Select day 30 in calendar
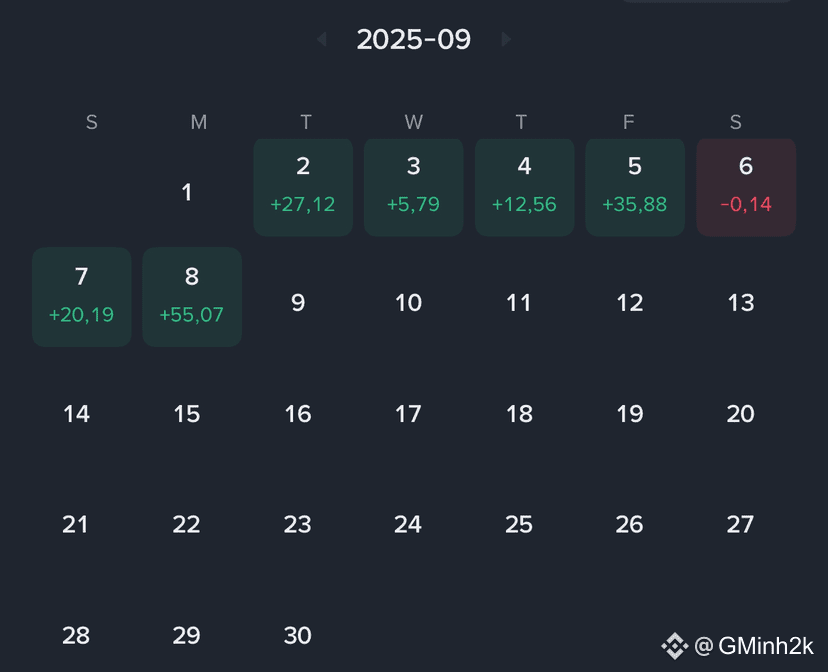This screenshot has height=672, width=828. (297, 635)
